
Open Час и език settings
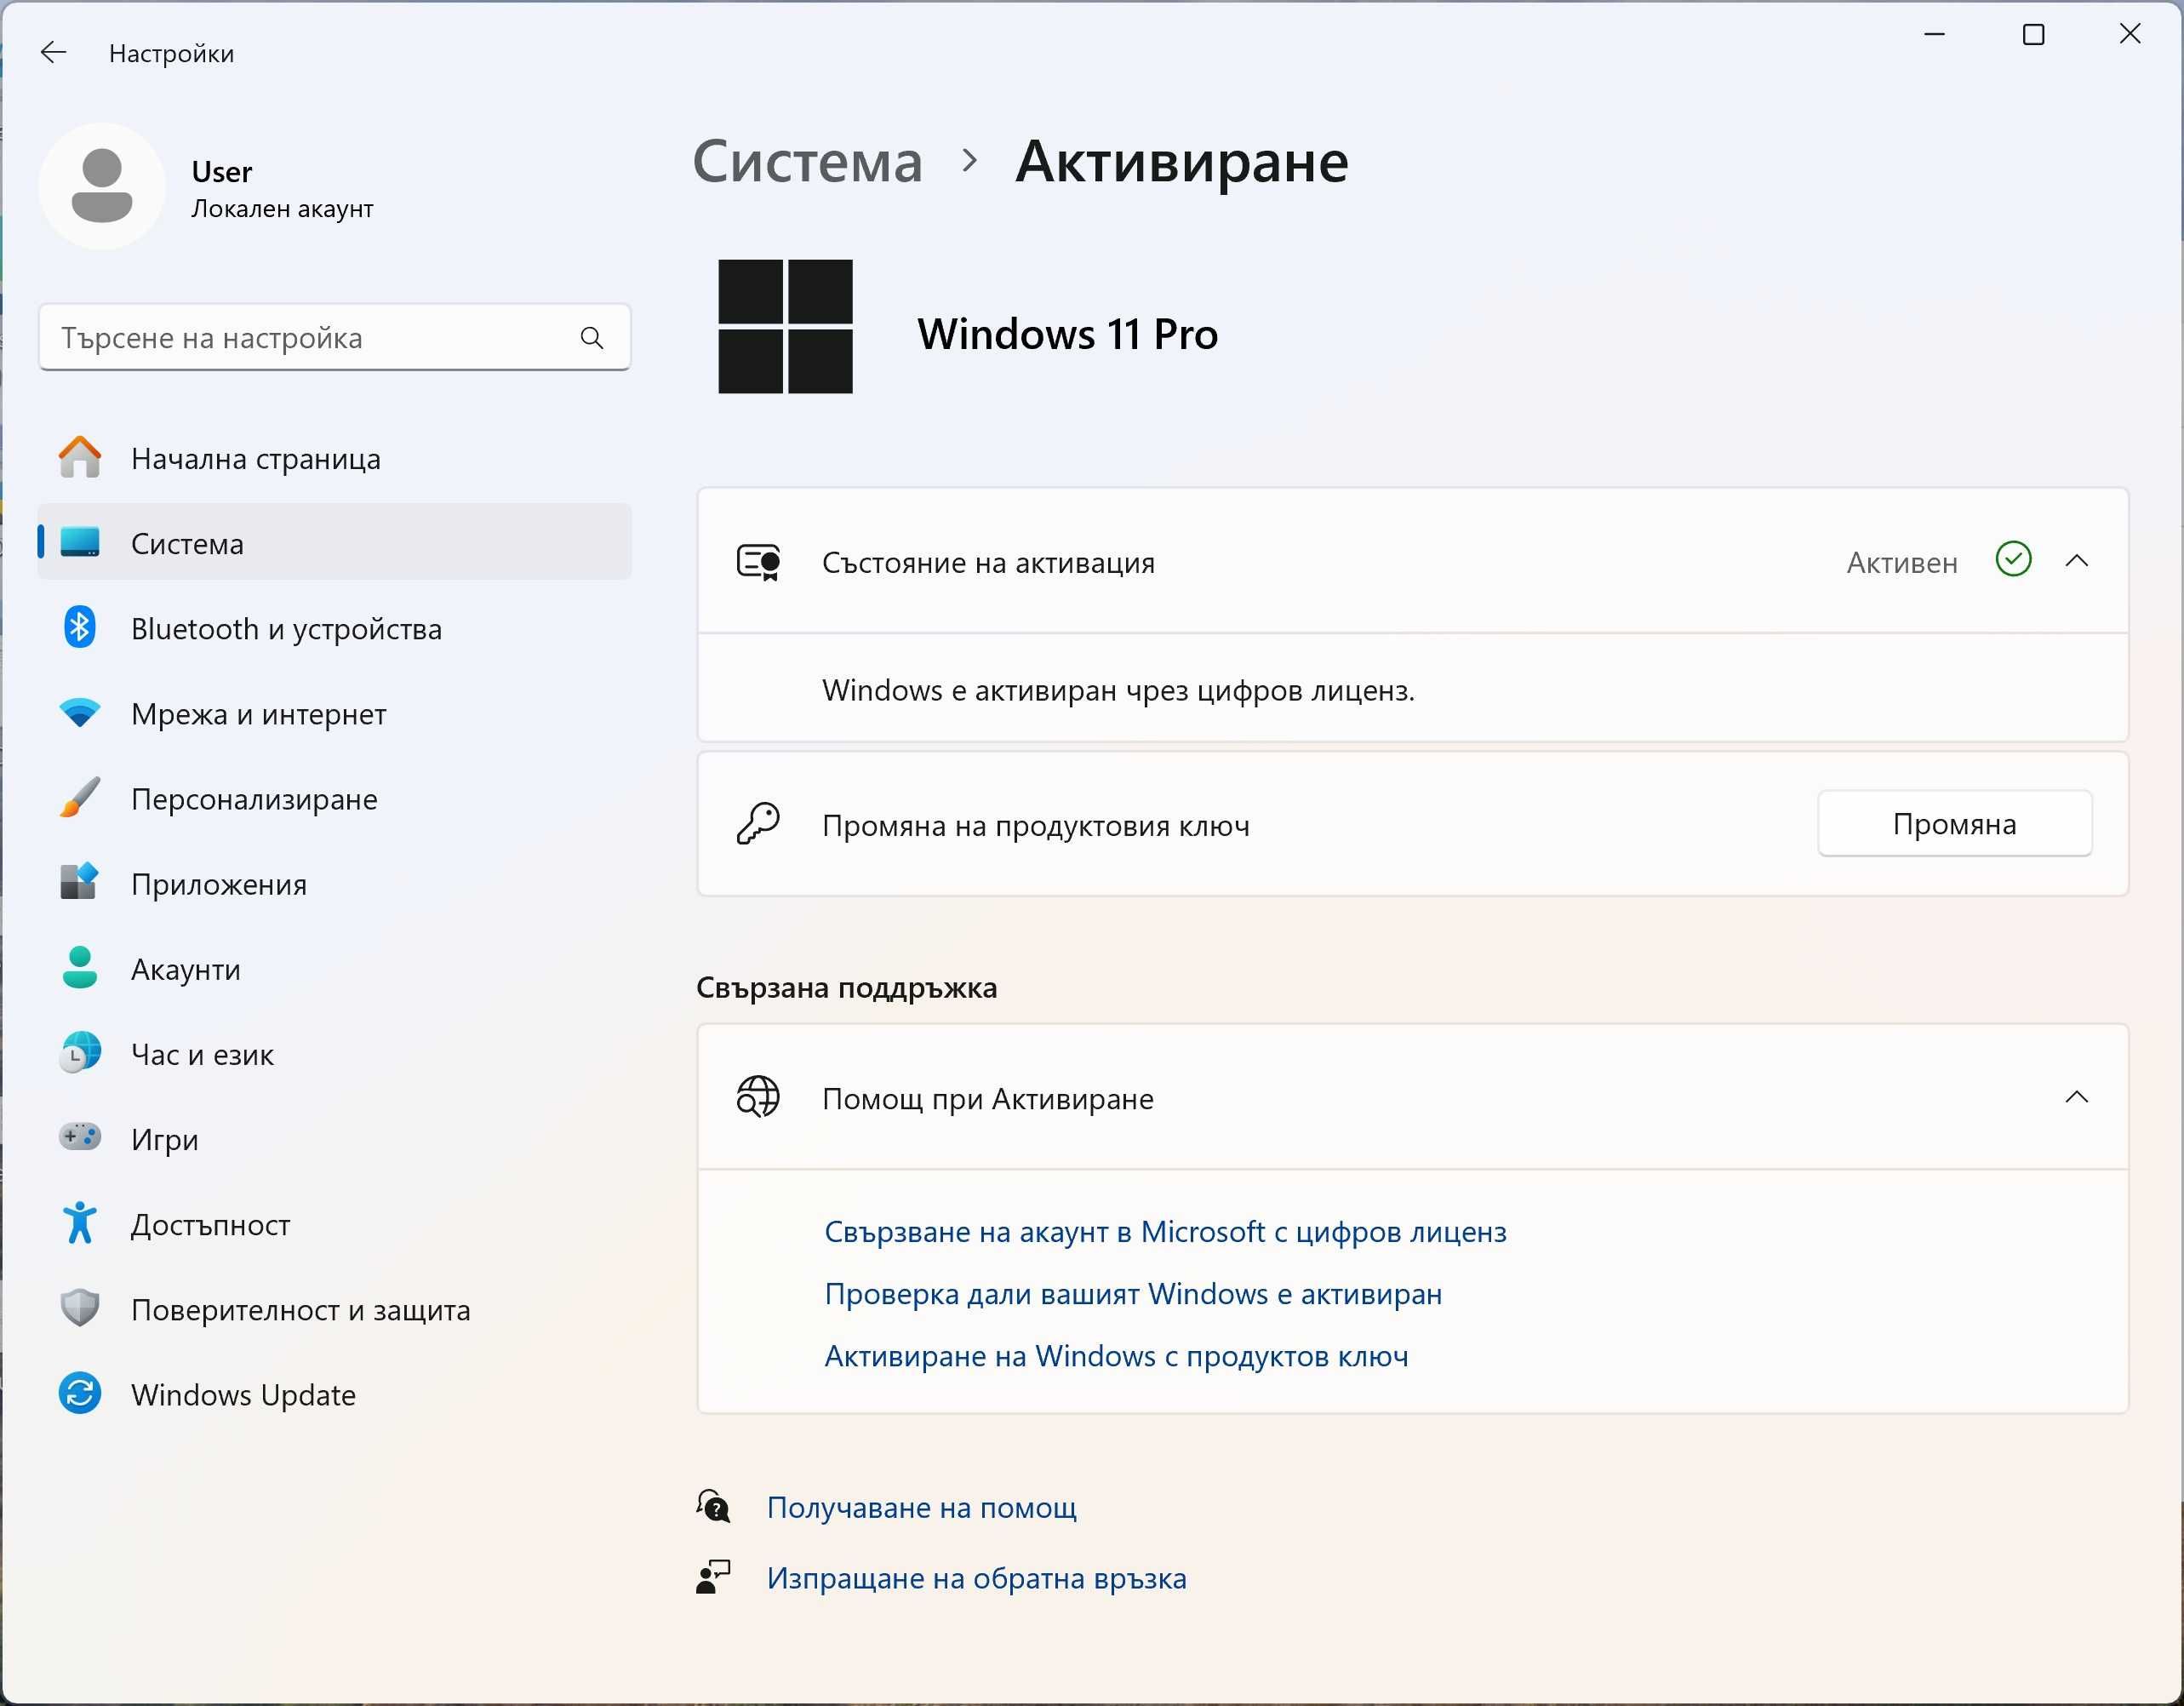(x=335, y=1054)
